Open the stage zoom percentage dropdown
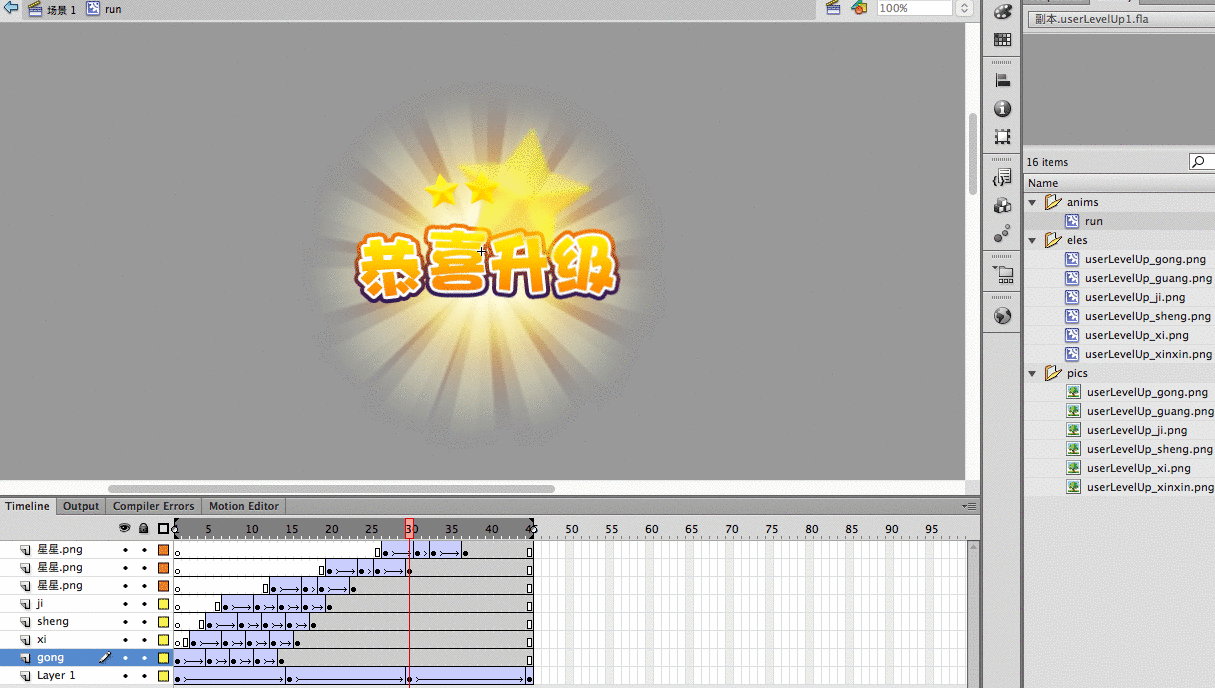This screenshot has width=1215, height=688. [x=964, y=8]
